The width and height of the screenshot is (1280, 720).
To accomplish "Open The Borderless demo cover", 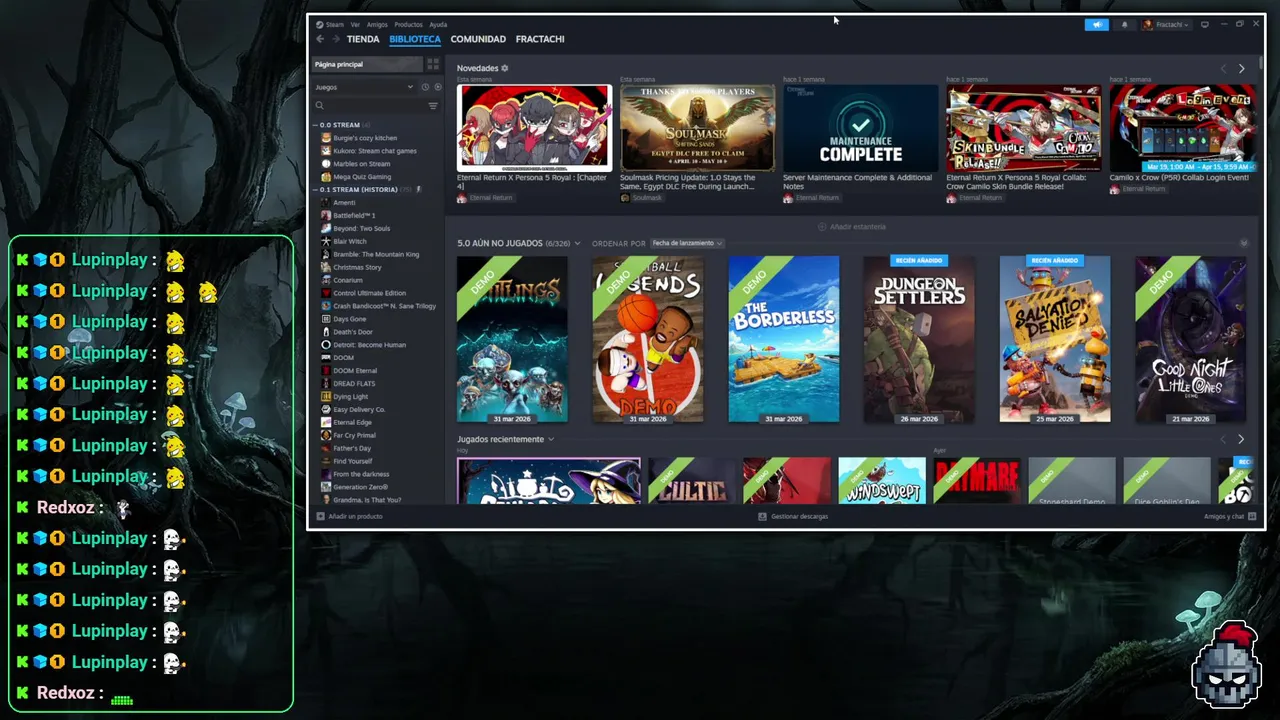I will 783,339.
